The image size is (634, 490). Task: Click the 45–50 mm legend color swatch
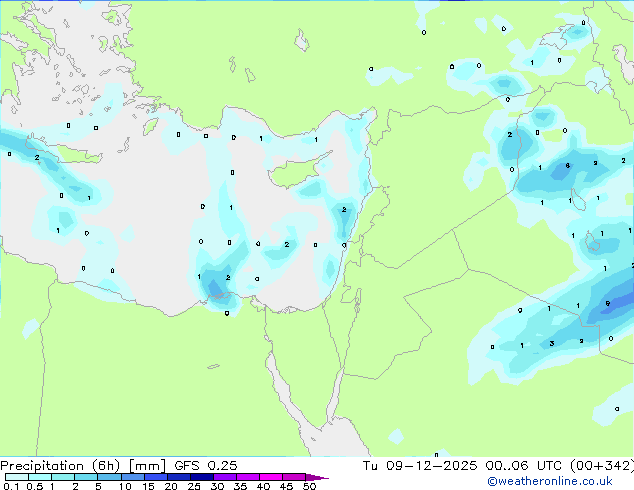(294, 477)
